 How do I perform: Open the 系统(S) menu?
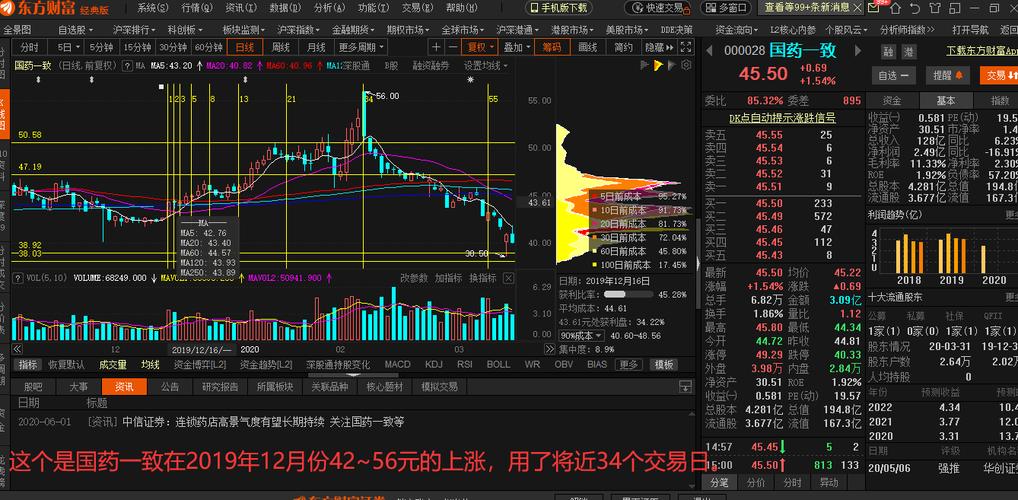(153, 8)
